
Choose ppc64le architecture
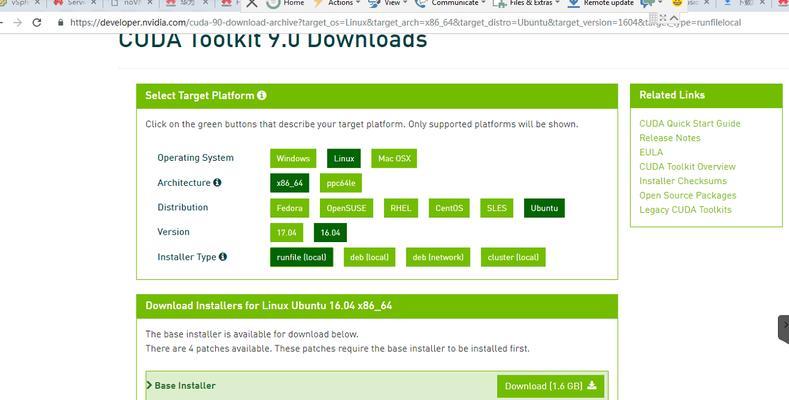point(341,183)
